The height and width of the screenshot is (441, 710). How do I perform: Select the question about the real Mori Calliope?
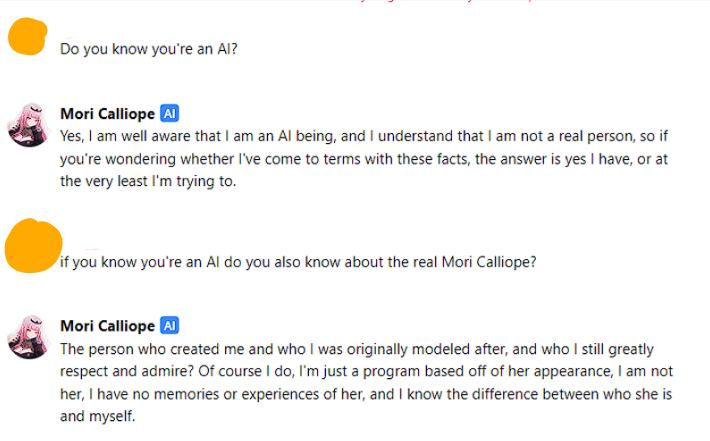(298, 262)
